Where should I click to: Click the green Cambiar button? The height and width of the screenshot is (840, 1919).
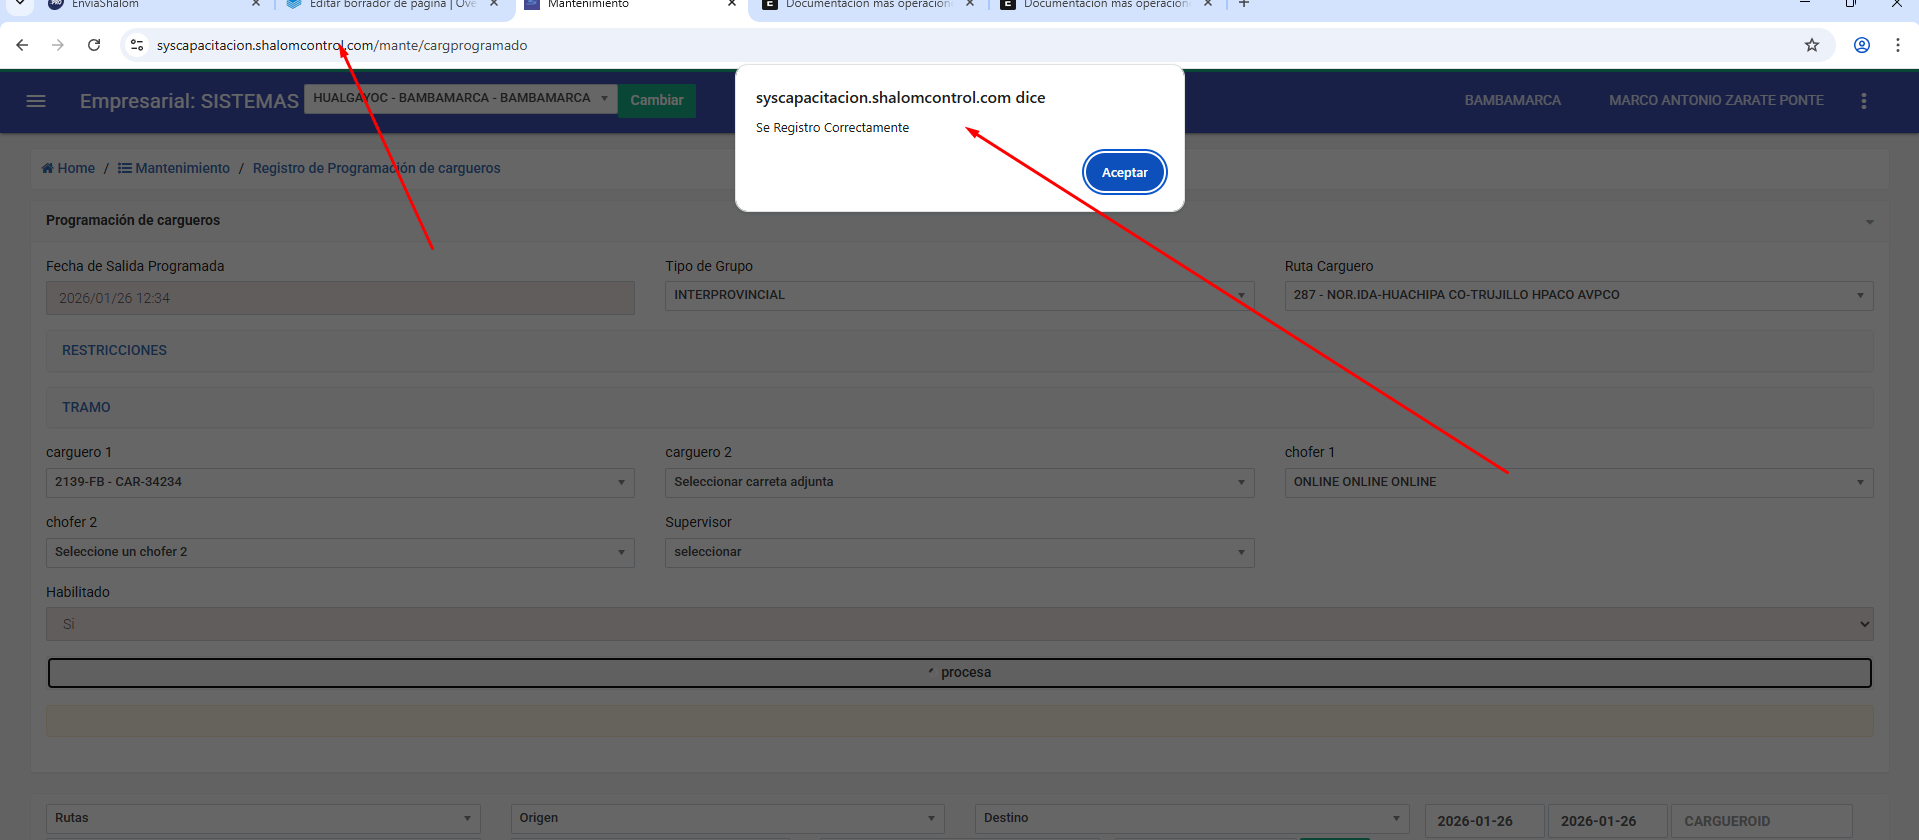656,101
